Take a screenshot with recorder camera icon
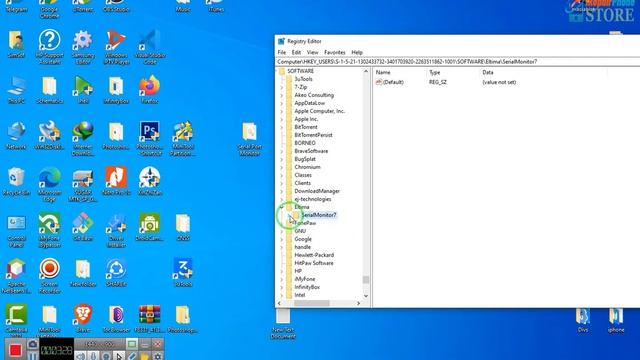This screenshot has height=360, width=640. [33, 344]
